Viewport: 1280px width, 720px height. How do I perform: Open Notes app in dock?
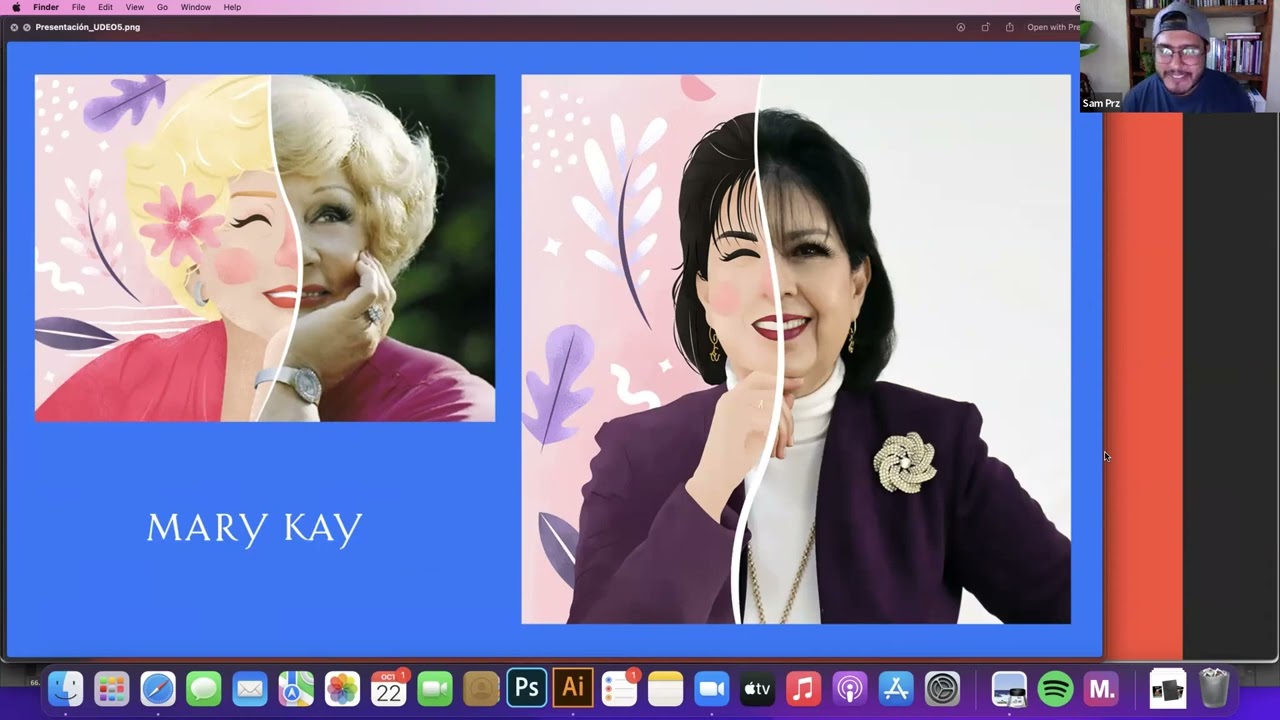tap(665, 688)
